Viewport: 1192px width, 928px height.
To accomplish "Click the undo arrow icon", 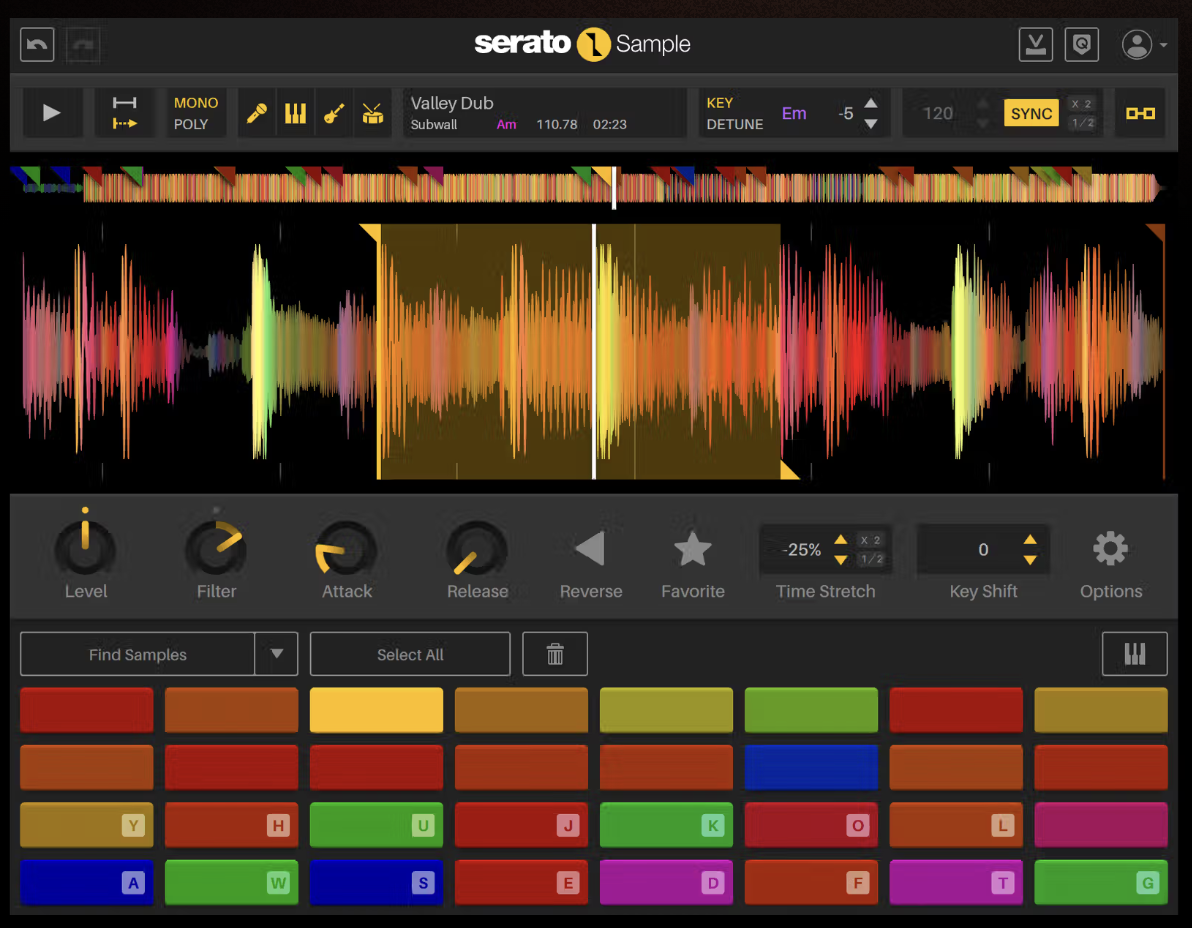I will tap(37, 45).
